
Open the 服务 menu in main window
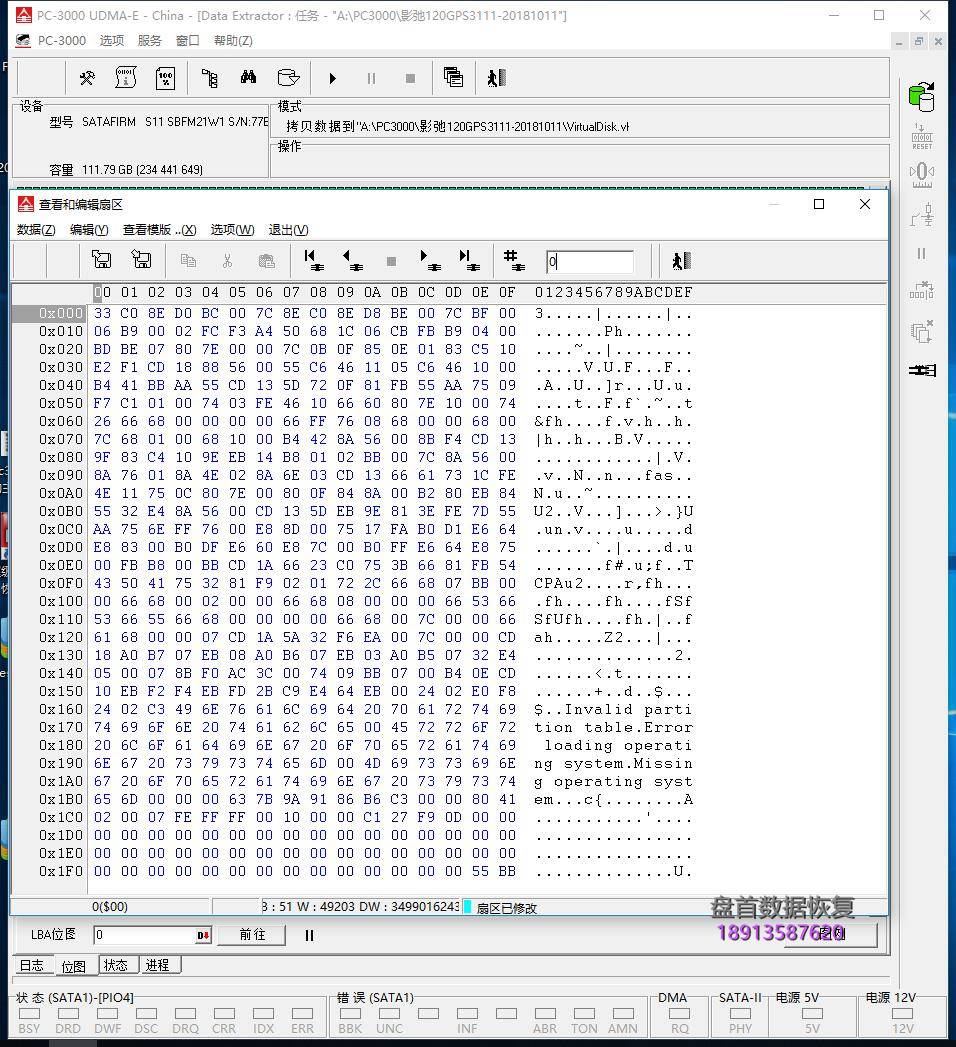(x=150, y=41)
